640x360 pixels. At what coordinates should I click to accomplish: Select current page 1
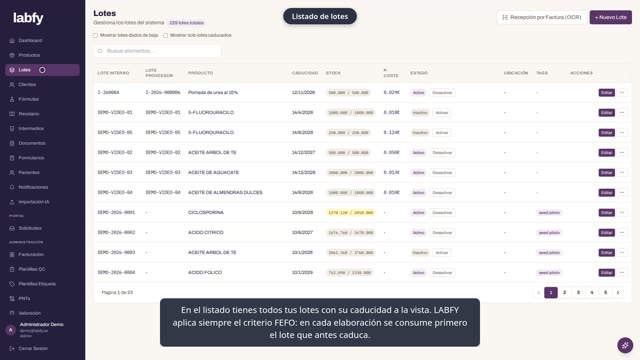(551, 293)
